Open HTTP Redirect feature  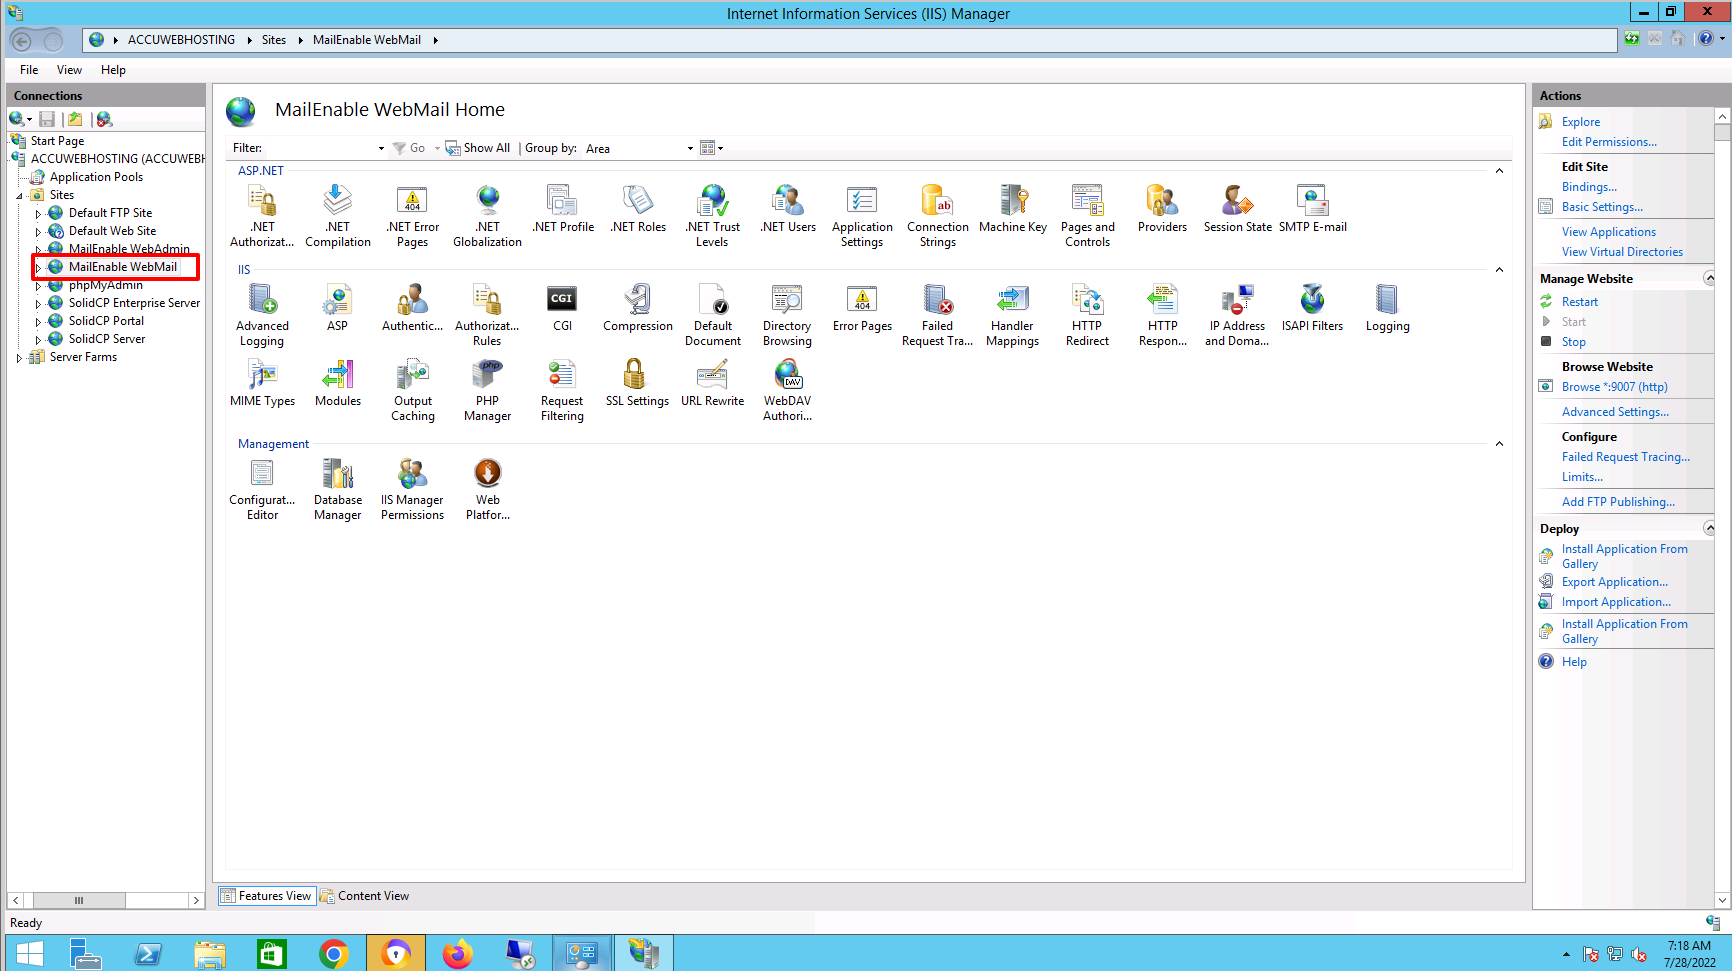coord(1087,315)
